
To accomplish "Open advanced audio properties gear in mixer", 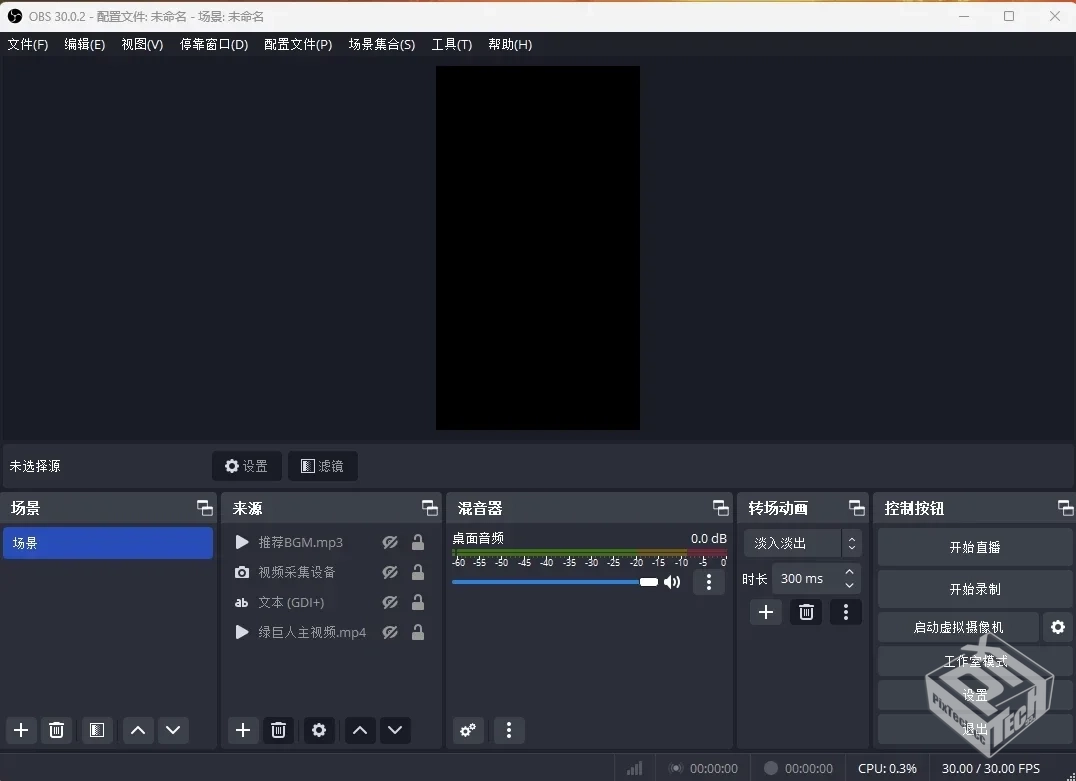I will 468,731.
